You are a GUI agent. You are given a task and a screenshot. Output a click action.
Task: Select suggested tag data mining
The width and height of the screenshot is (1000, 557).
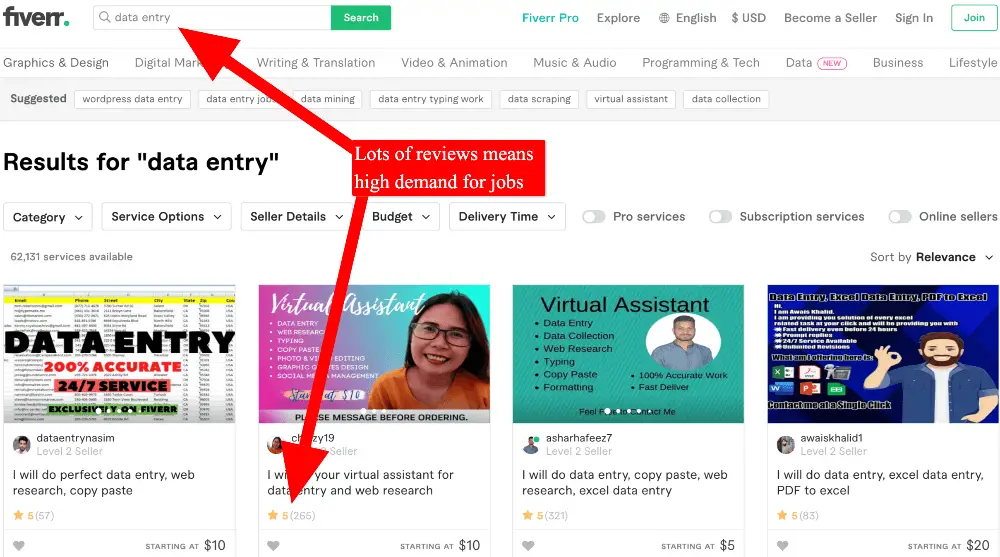[x=328, y=99]
